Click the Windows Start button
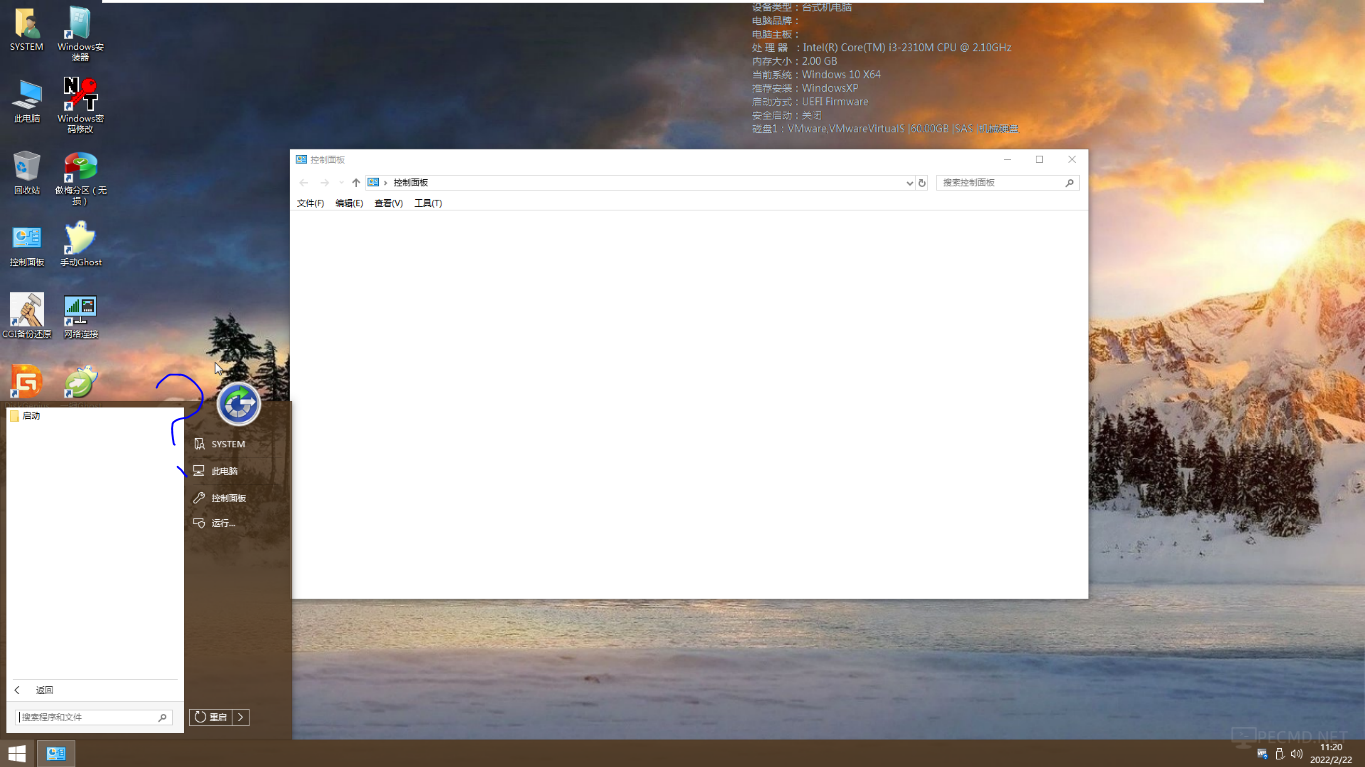This screenshot has height=767, width=1365. pos(17,753)
